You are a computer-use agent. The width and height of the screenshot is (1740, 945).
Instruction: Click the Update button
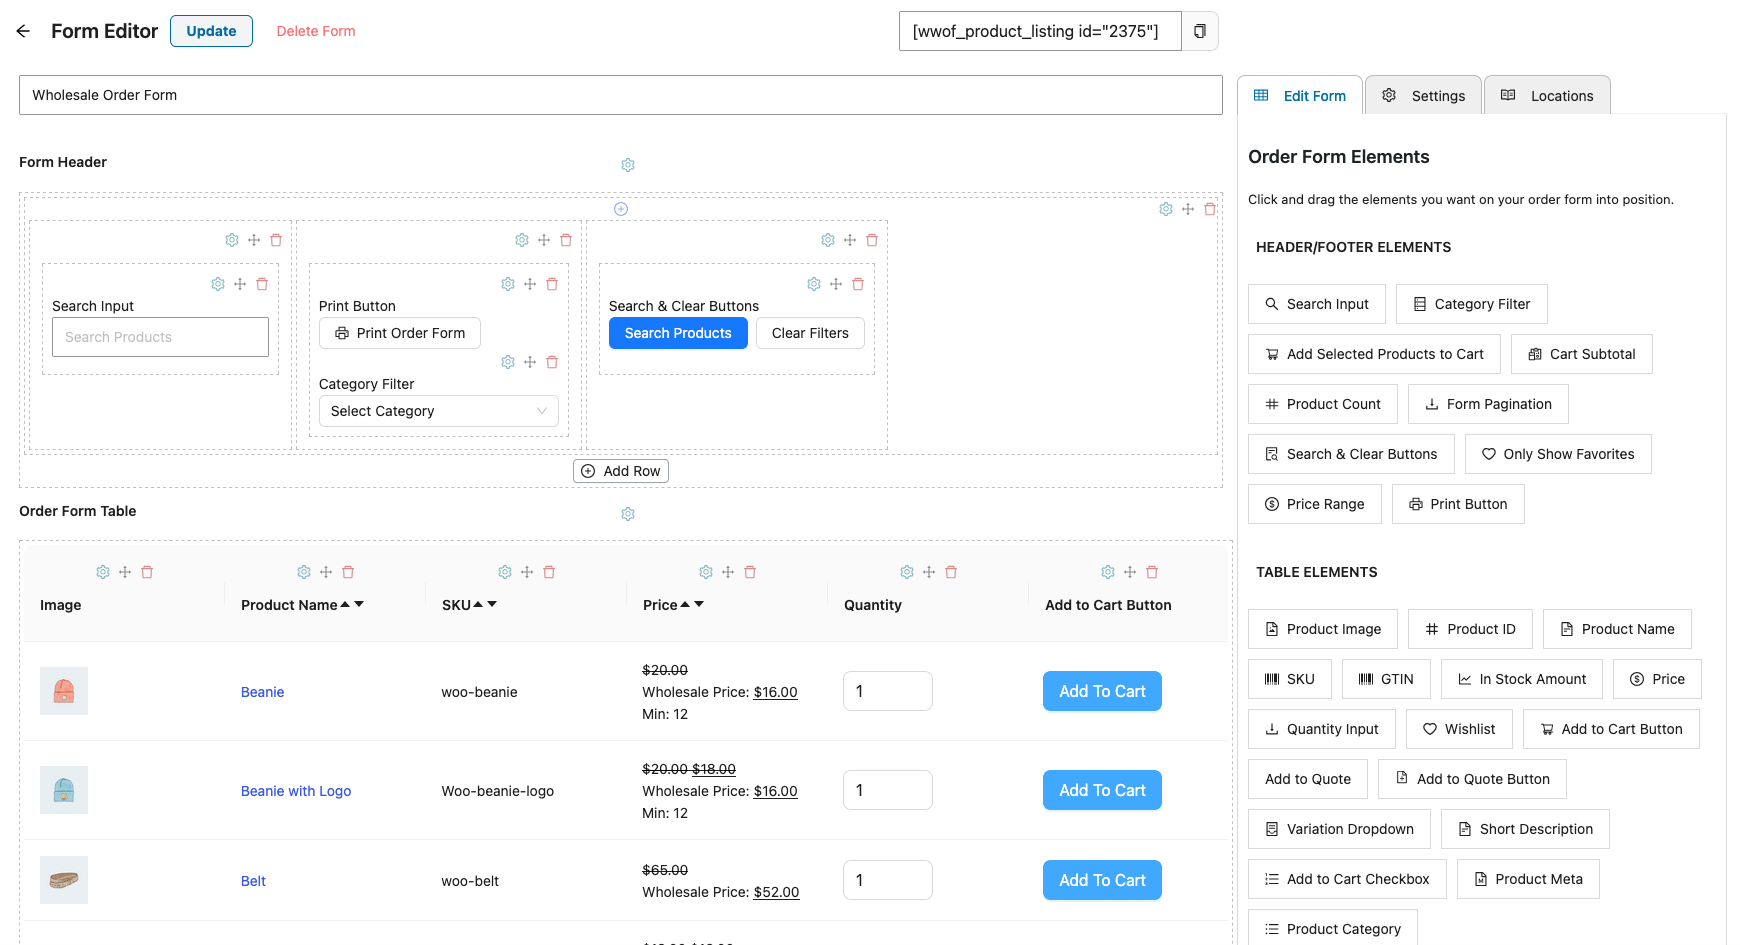coord(211,31)
